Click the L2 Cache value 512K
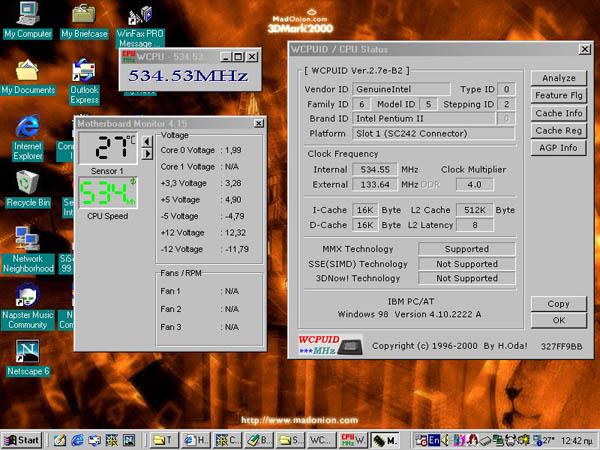The image size is (600, 450). click(474, 210)
